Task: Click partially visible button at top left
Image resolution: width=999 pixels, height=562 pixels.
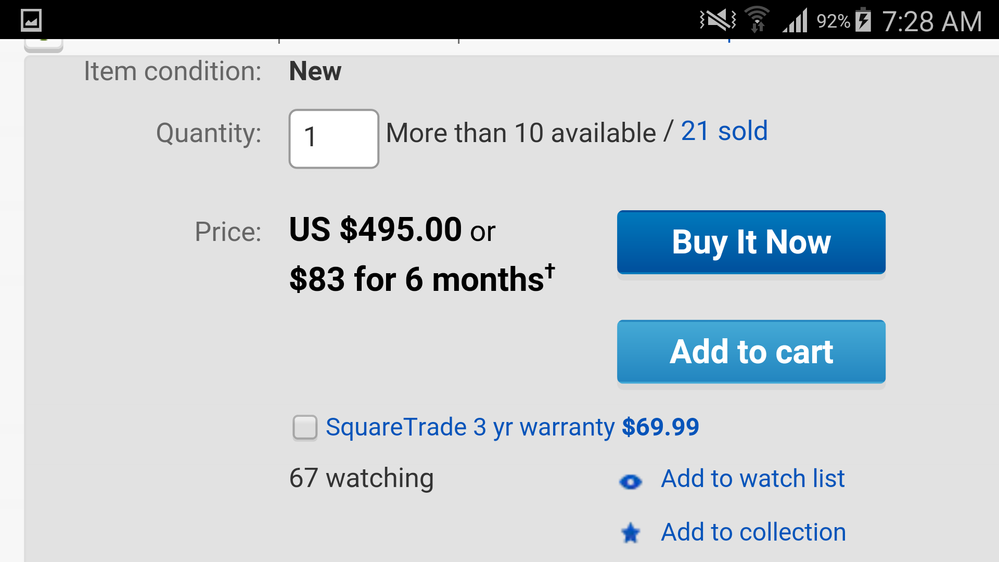Action: 43,45
